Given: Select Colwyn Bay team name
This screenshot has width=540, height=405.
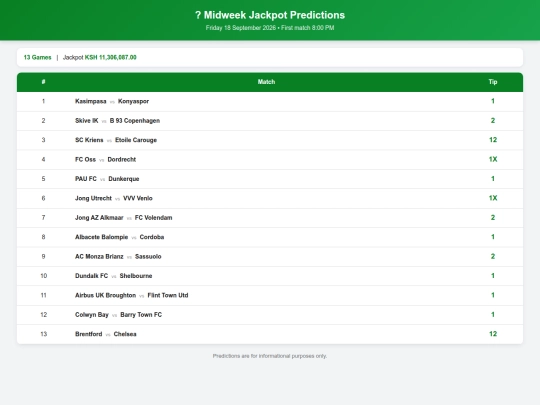Looking at the screenshot, I should pos(92,315).
